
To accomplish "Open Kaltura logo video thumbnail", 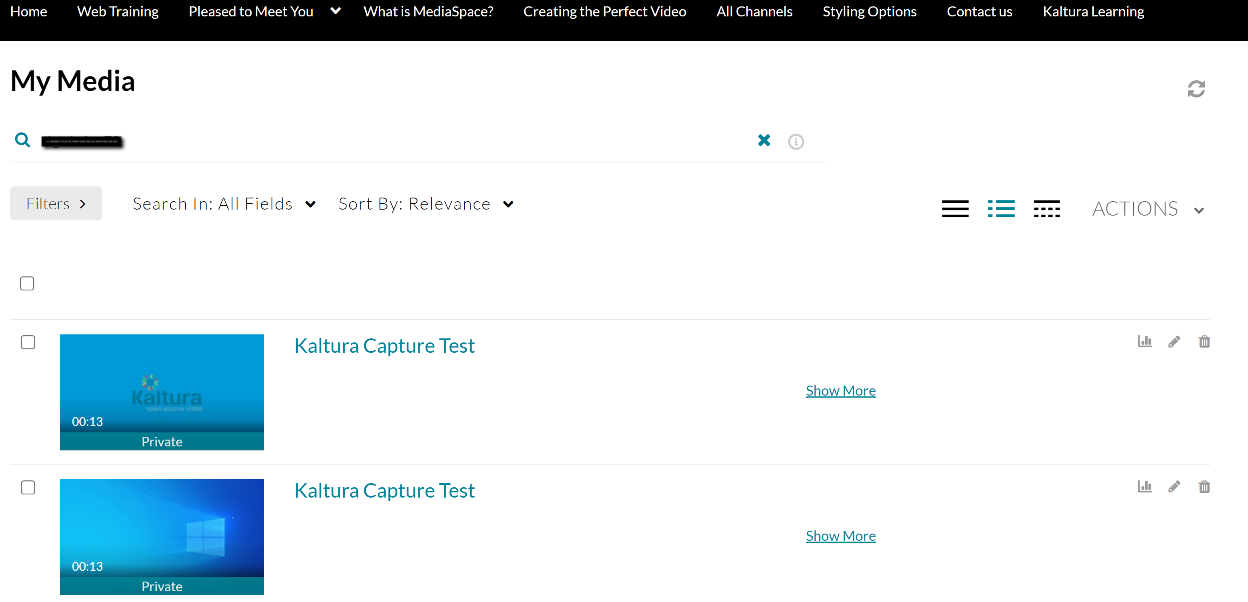I will click(162, 392).
